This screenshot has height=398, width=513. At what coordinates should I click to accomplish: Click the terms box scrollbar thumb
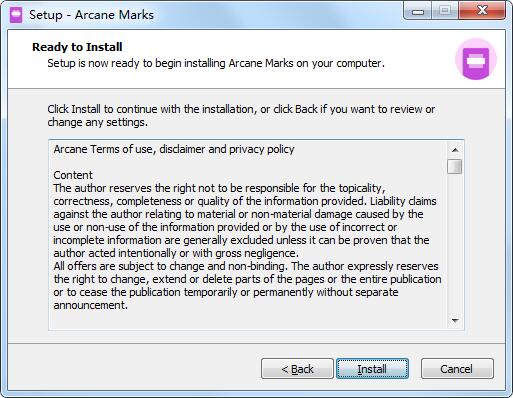click(x=455, y=166)
